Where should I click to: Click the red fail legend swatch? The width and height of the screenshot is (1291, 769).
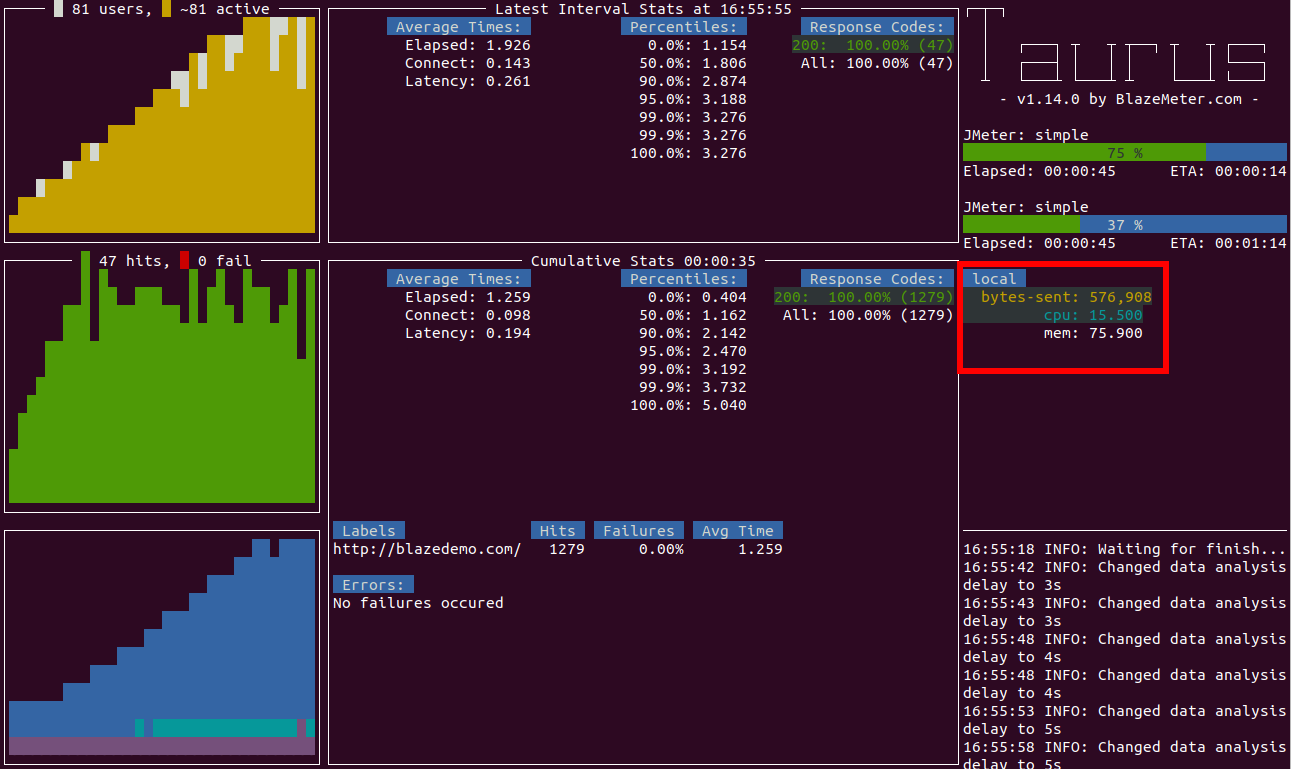coord(184,260)
